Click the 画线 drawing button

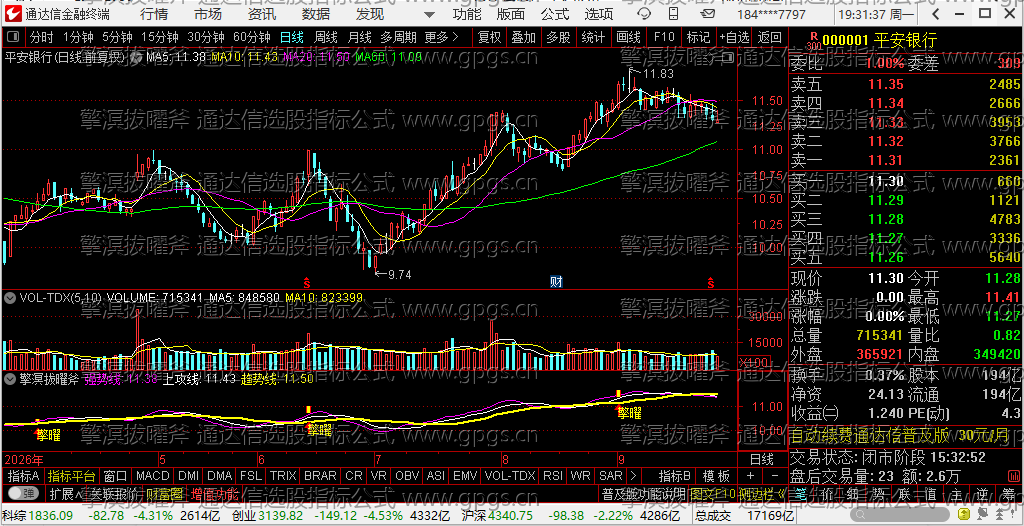click(628, 37)
